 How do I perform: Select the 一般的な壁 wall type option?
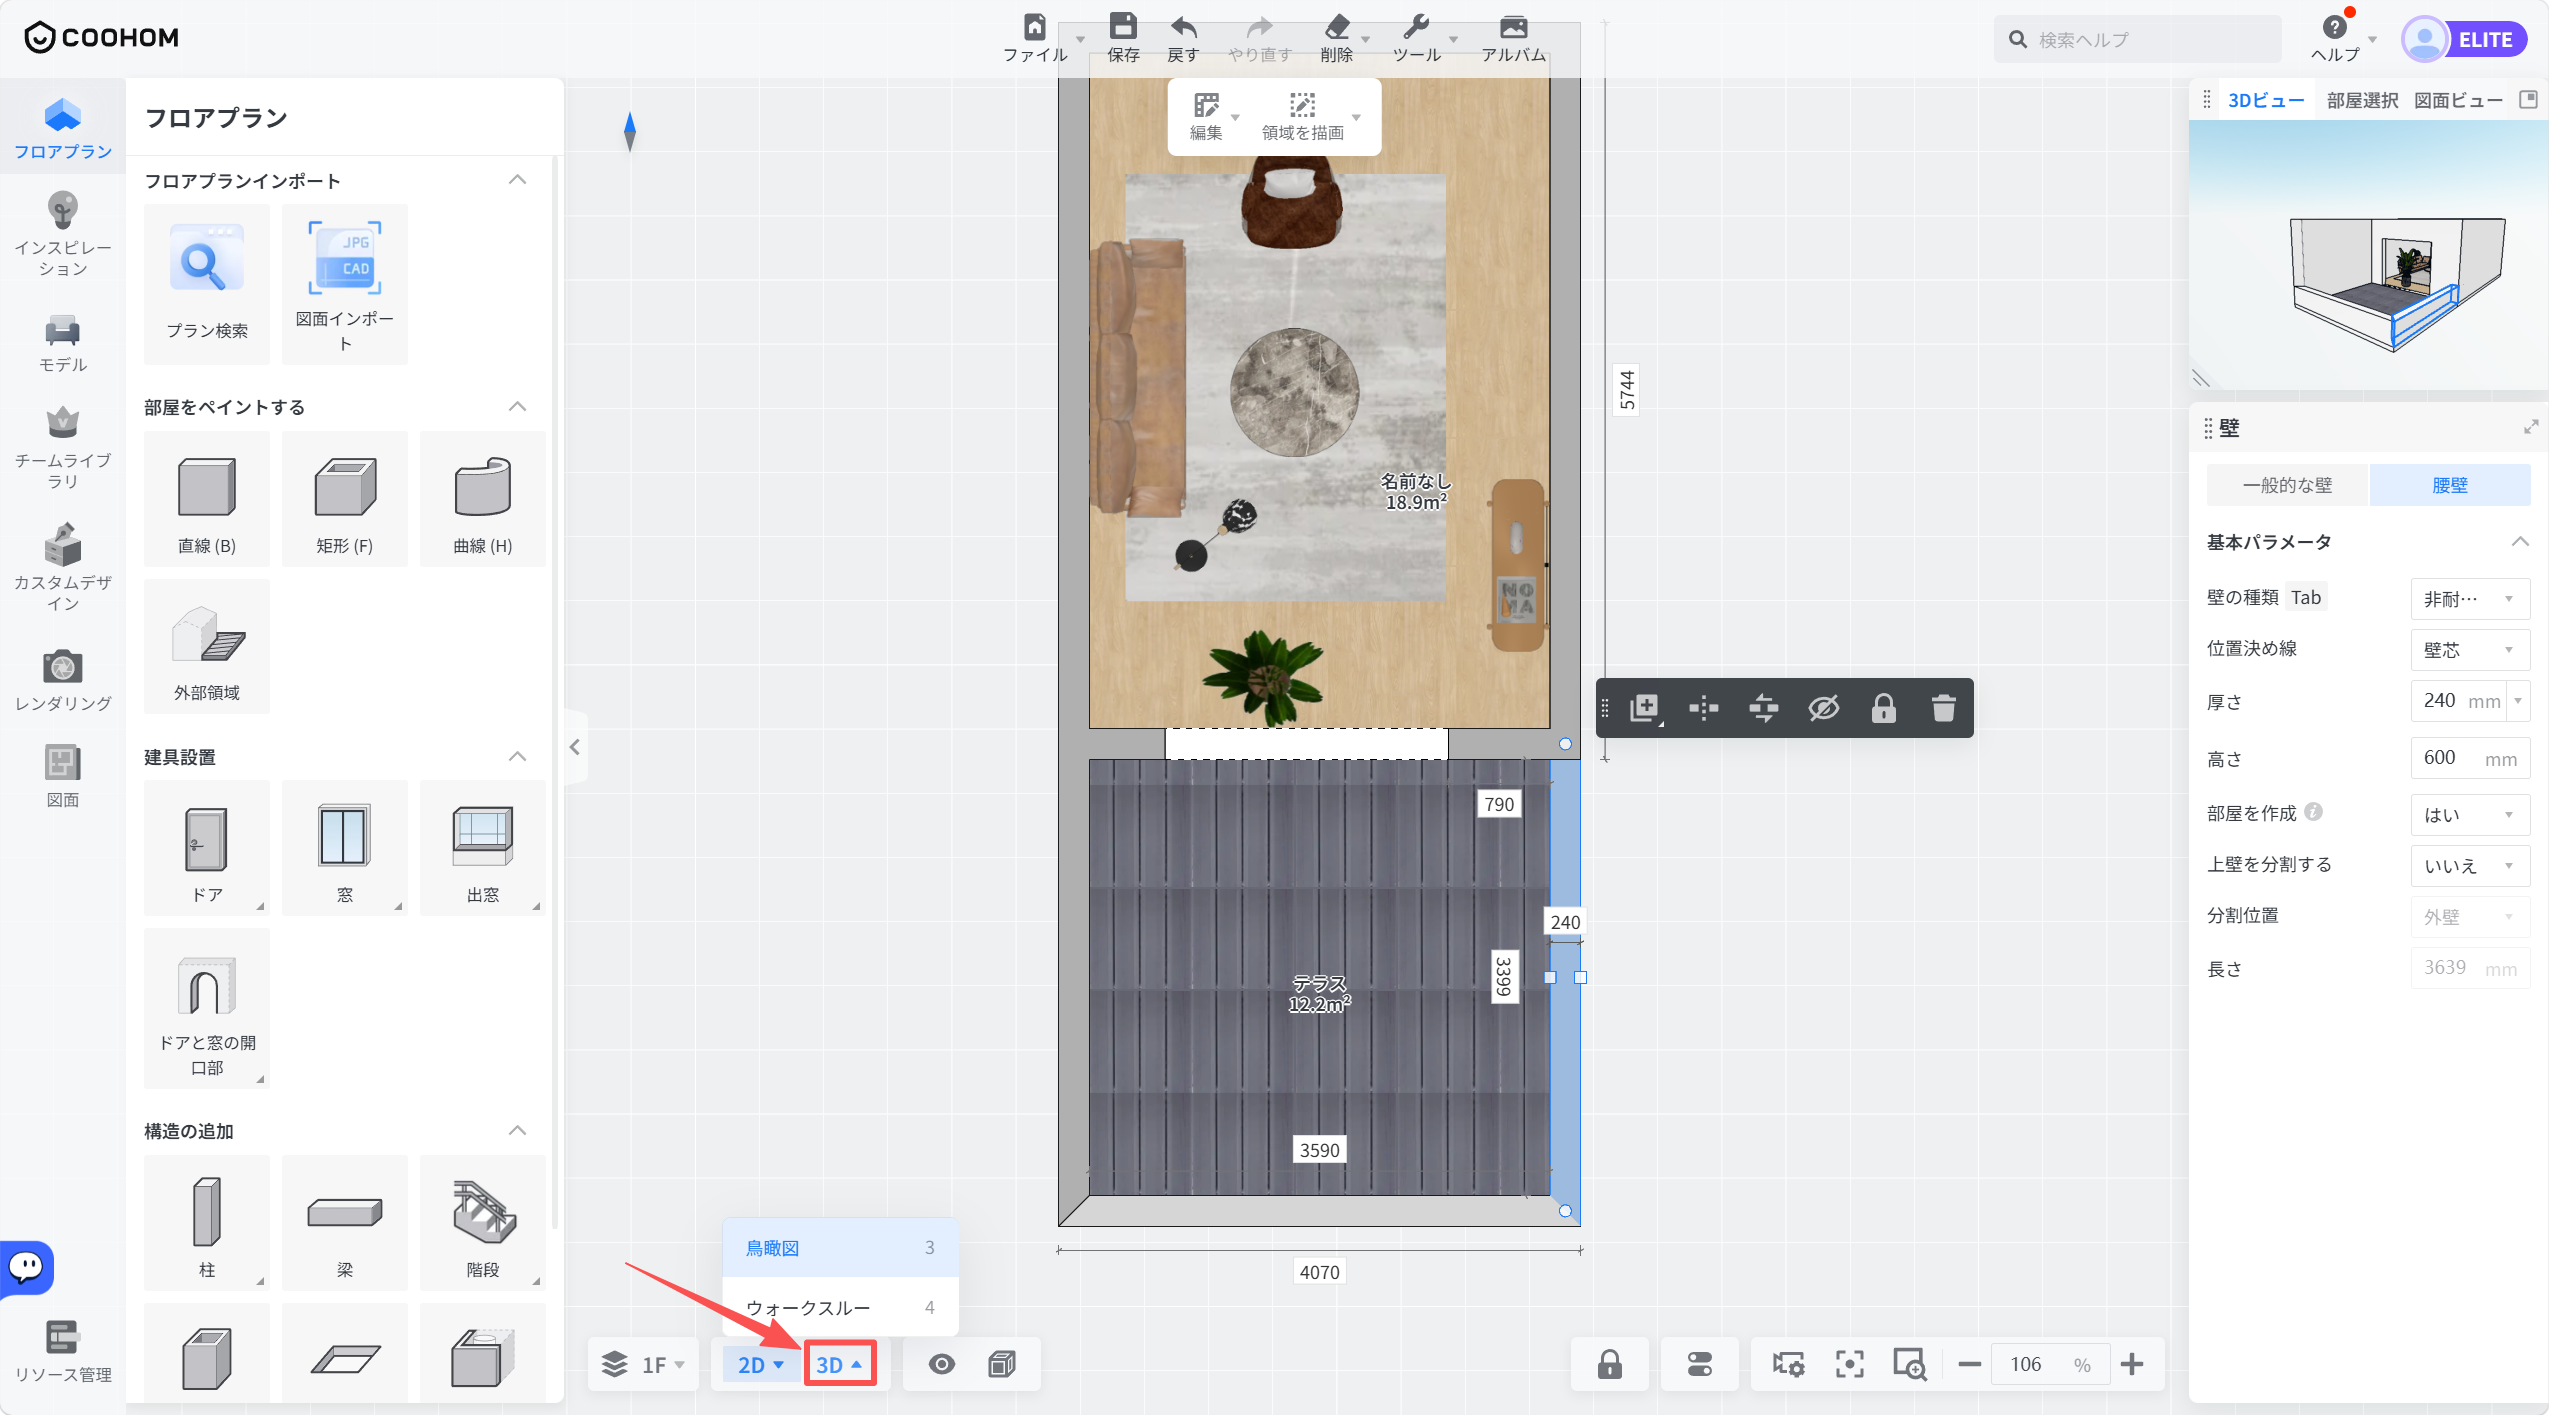point(2288,485)
